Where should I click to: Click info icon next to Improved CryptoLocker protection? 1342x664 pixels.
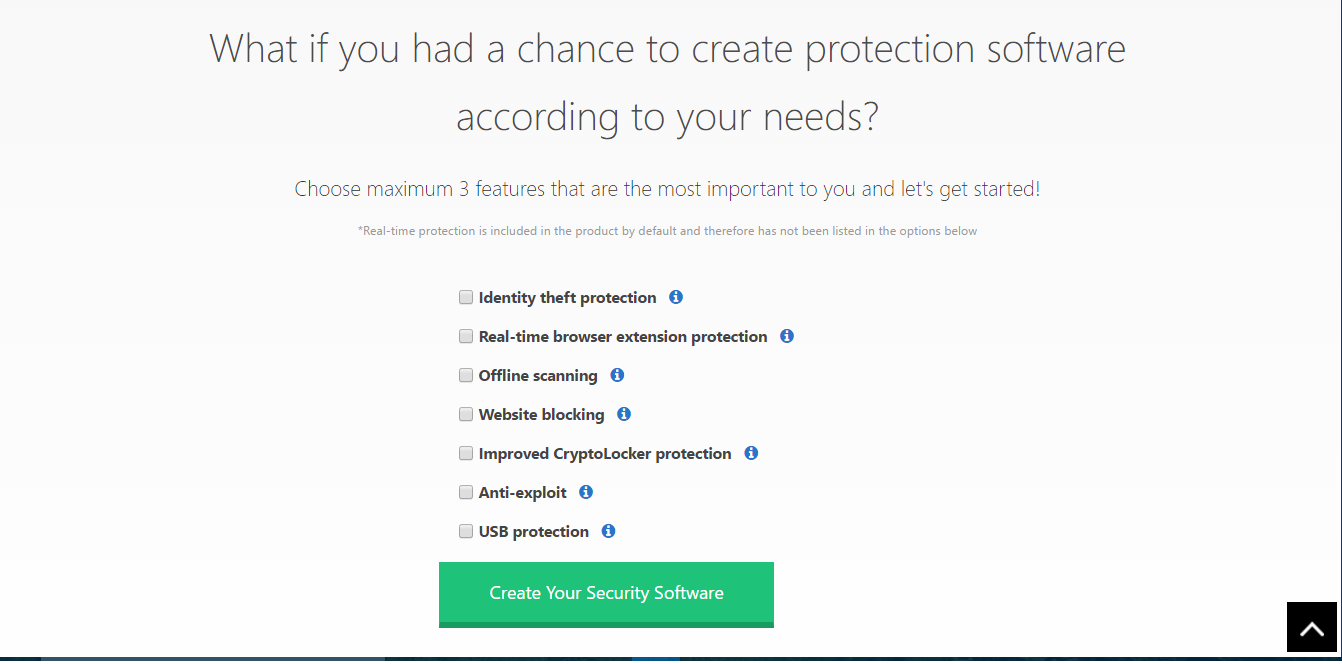(751, 453)
